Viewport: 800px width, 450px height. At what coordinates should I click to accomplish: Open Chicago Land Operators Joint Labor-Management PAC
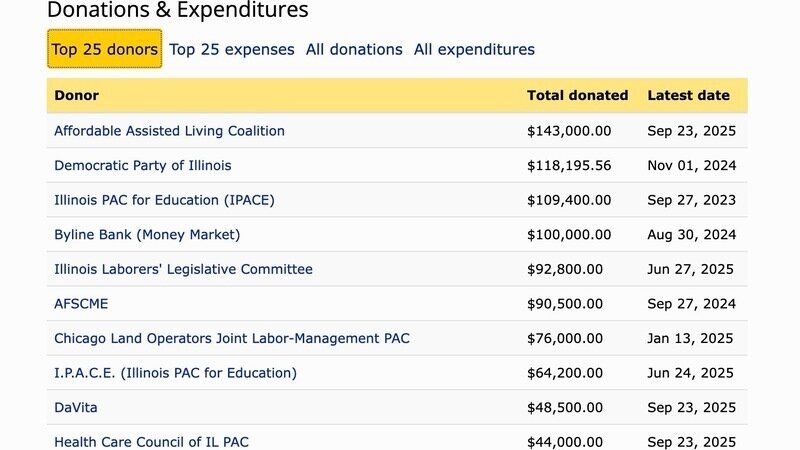232,338
